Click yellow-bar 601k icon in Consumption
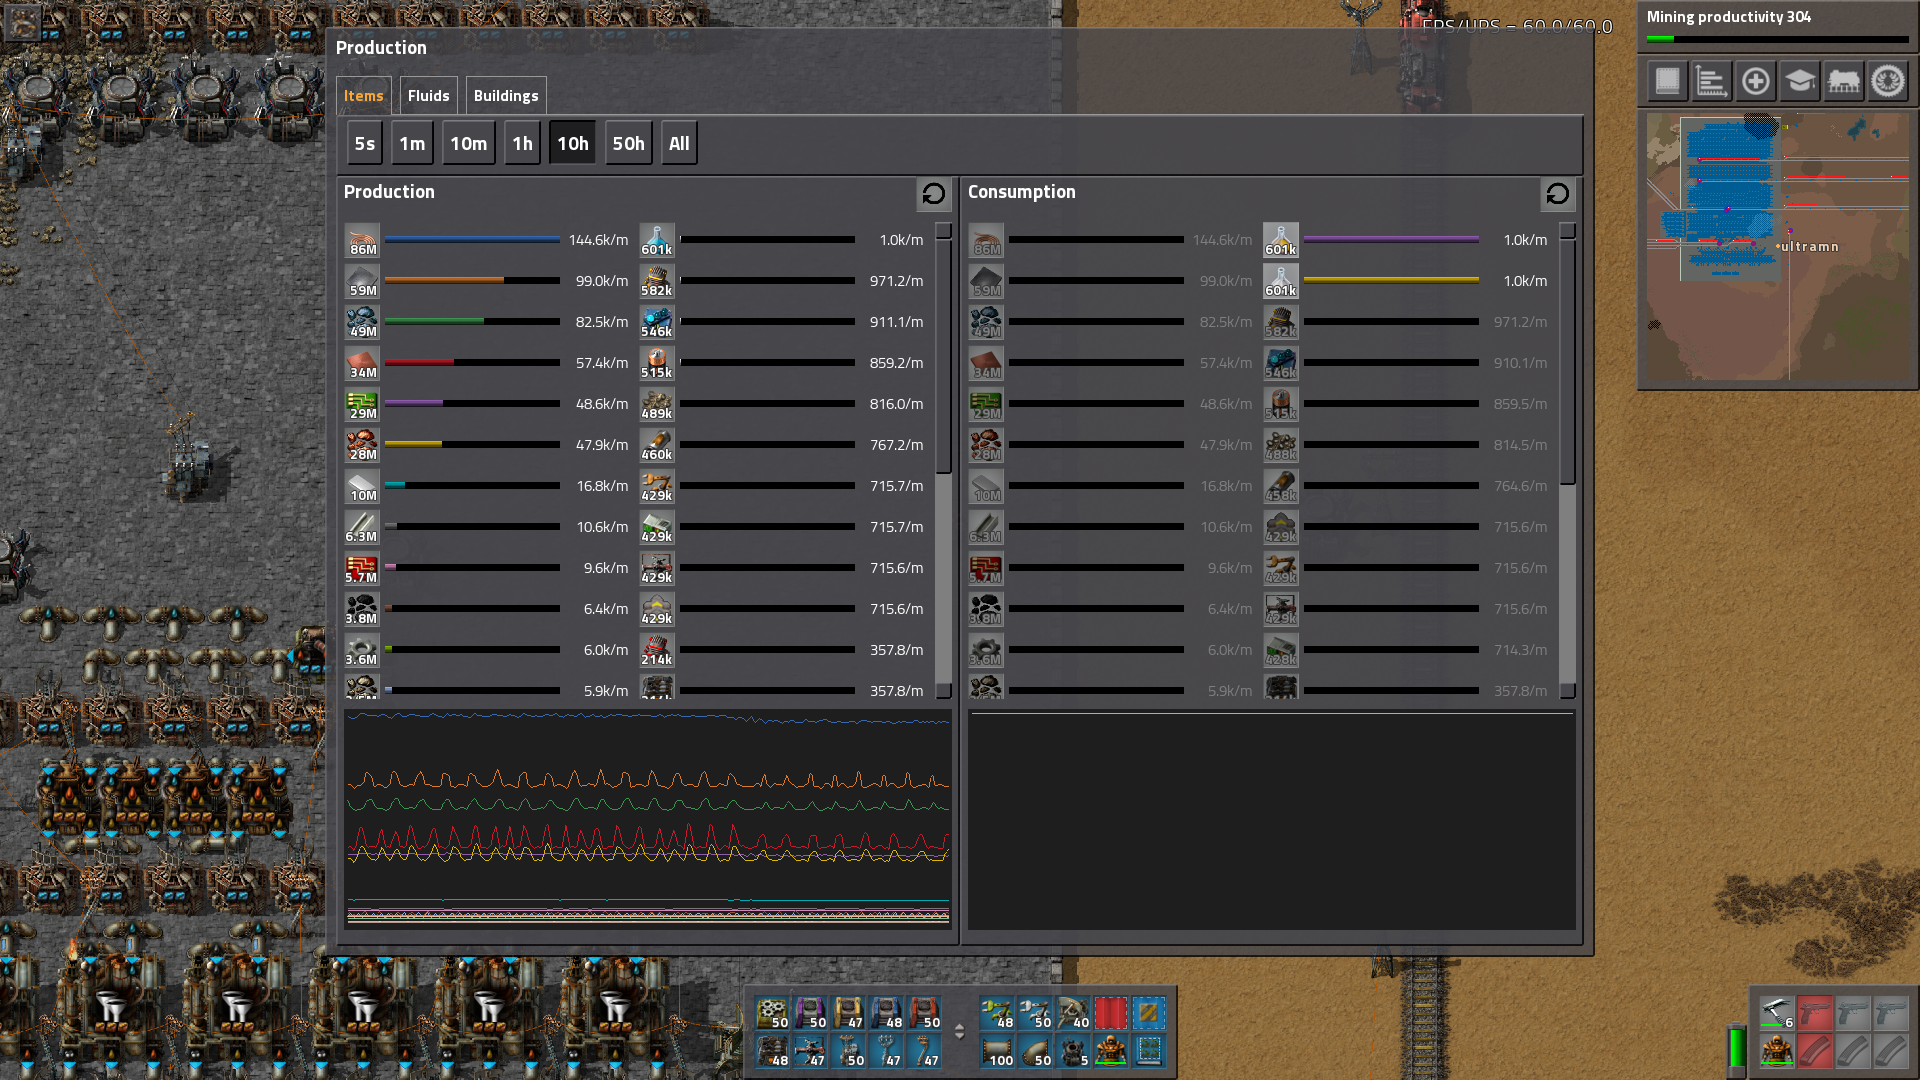The width and height of the screenshot is (1920, 1080). point(1281,281)
